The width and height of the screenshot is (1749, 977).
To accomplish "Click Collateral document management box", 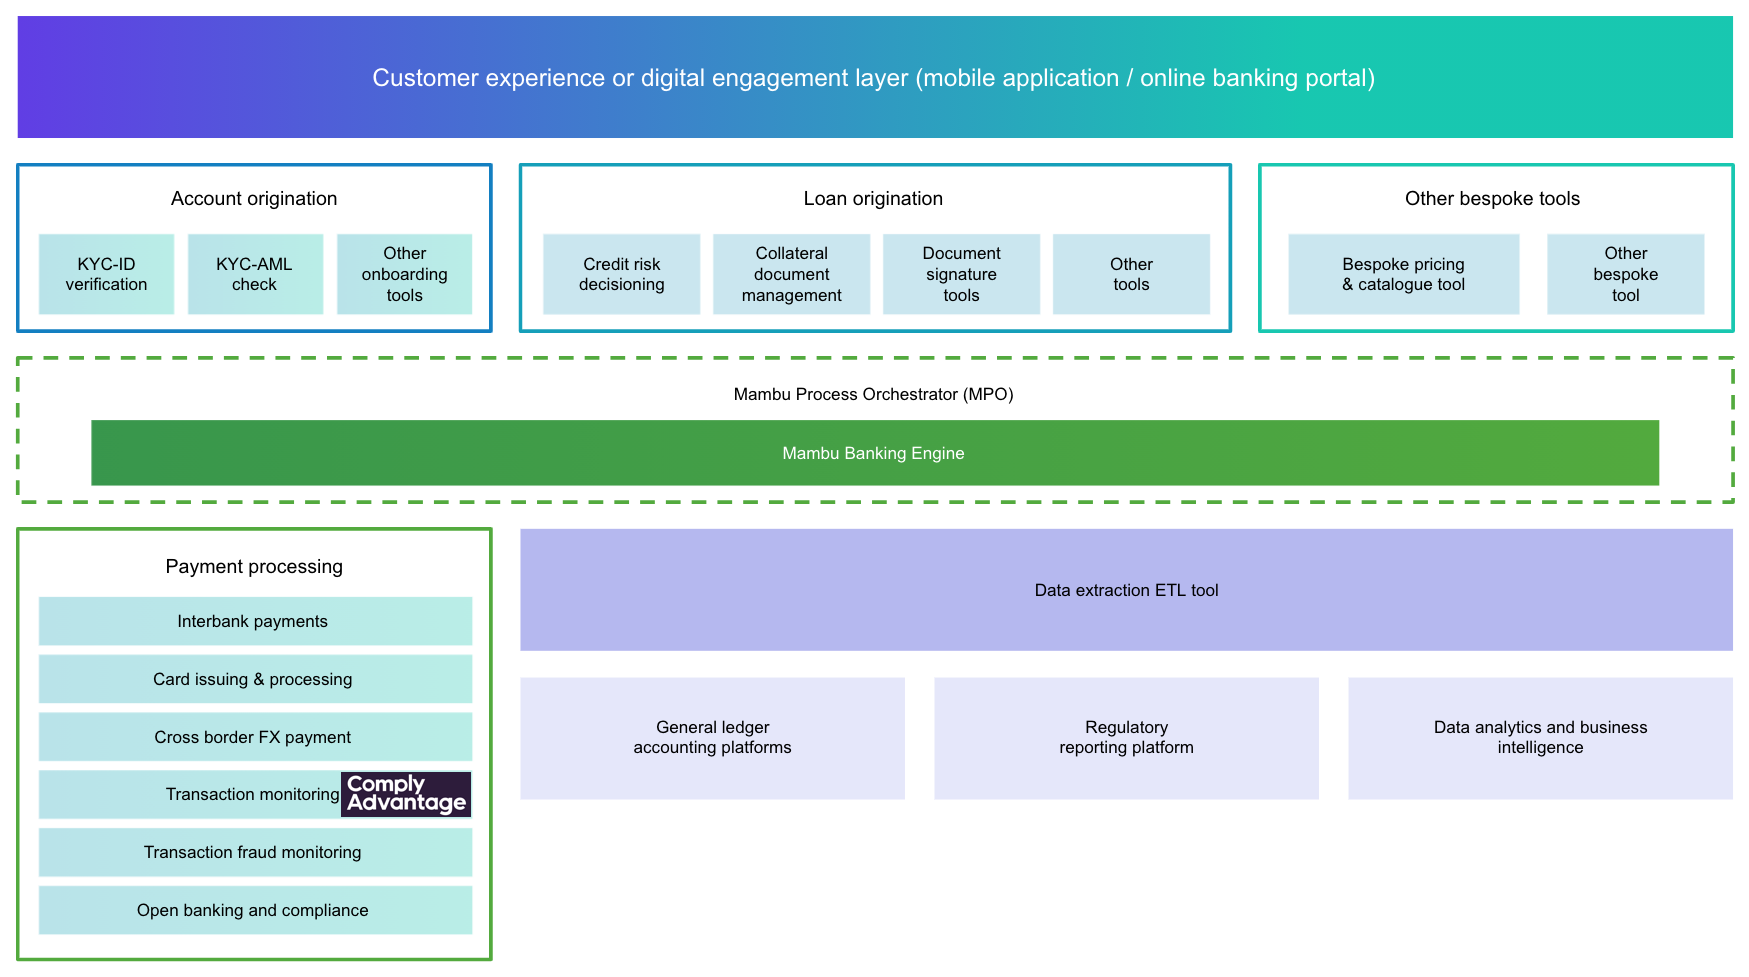I will pyautogui.click(x=791, y=274).
